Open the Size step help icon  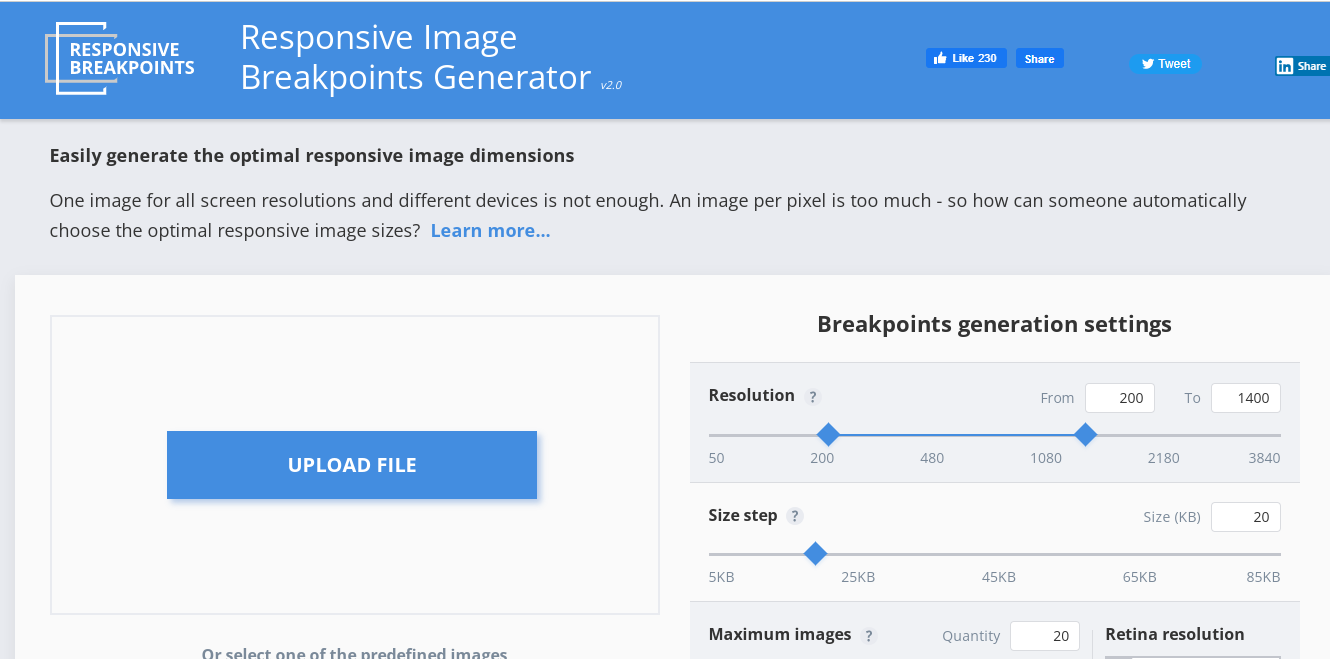pyautogui.click(x=795, y=516)
